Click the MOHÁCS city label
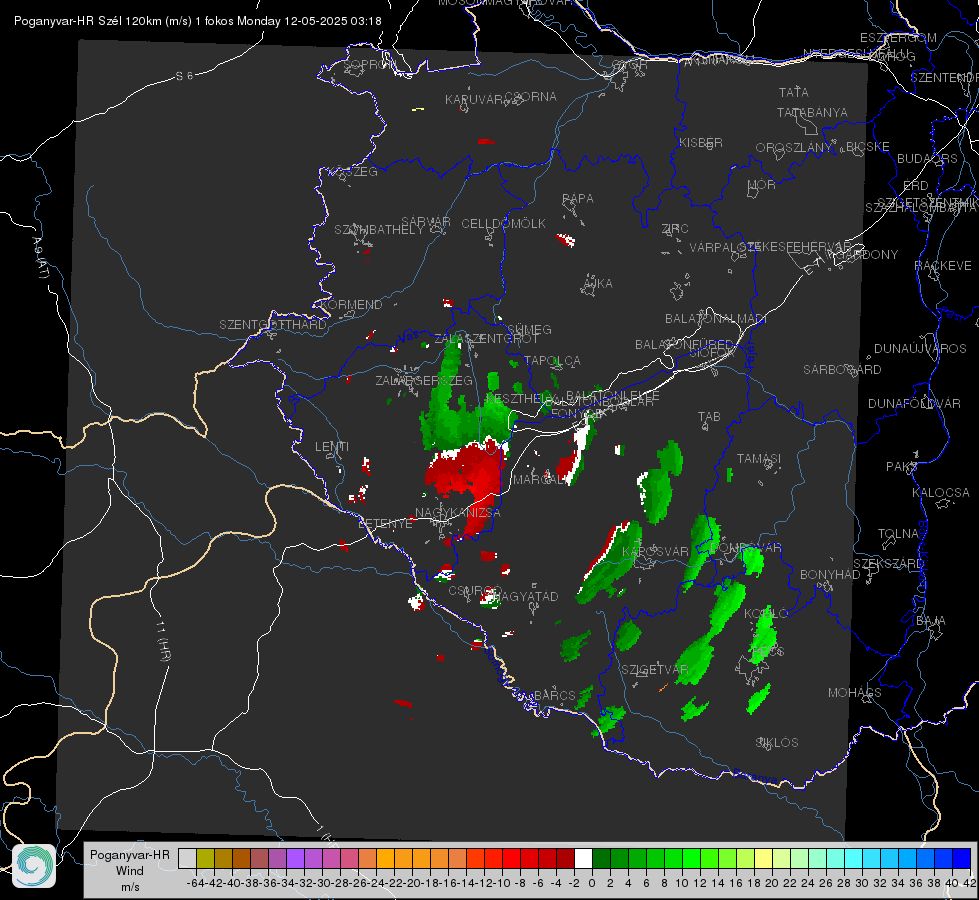The width and height of the screenshot is (979, 900). click(855, 693)
